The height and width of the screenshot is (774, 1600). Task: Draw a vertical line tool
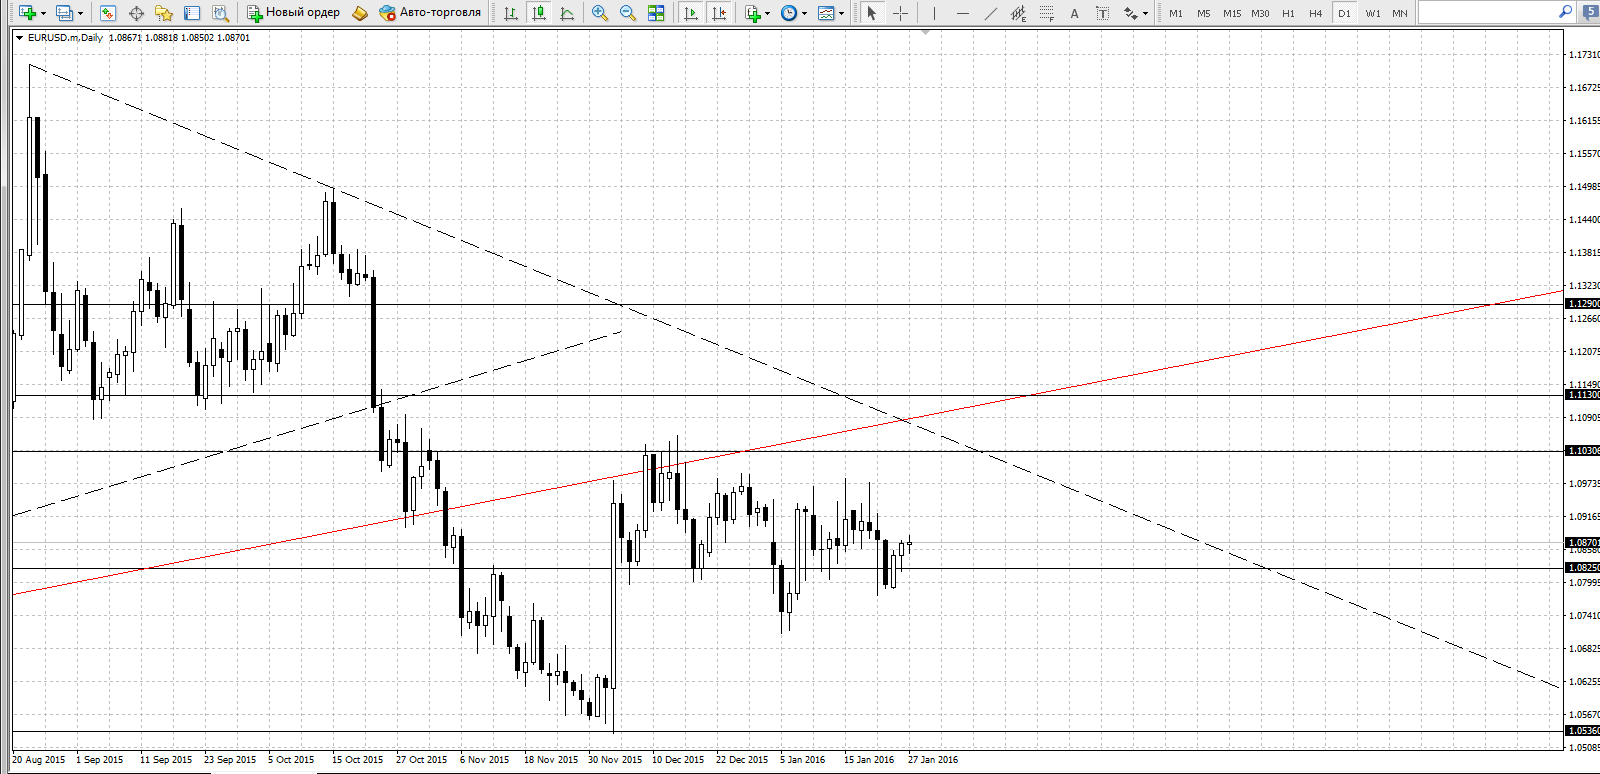tap(934, 13)
